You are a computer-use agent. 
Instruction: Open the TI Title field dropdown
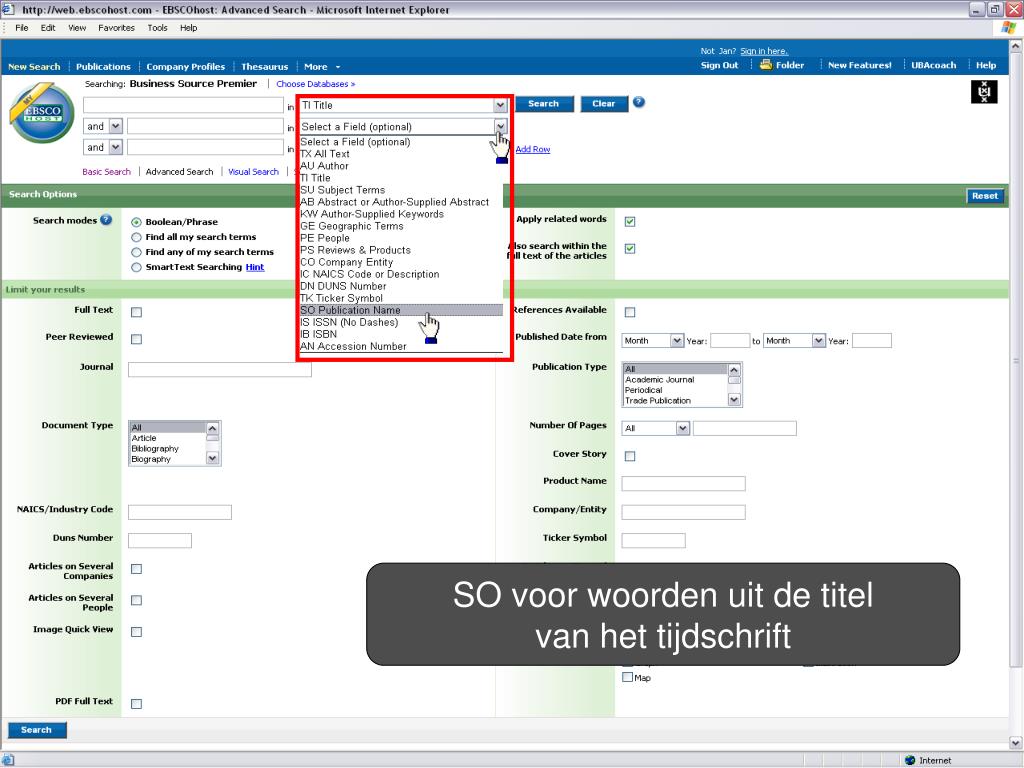[x=500, y=105]
